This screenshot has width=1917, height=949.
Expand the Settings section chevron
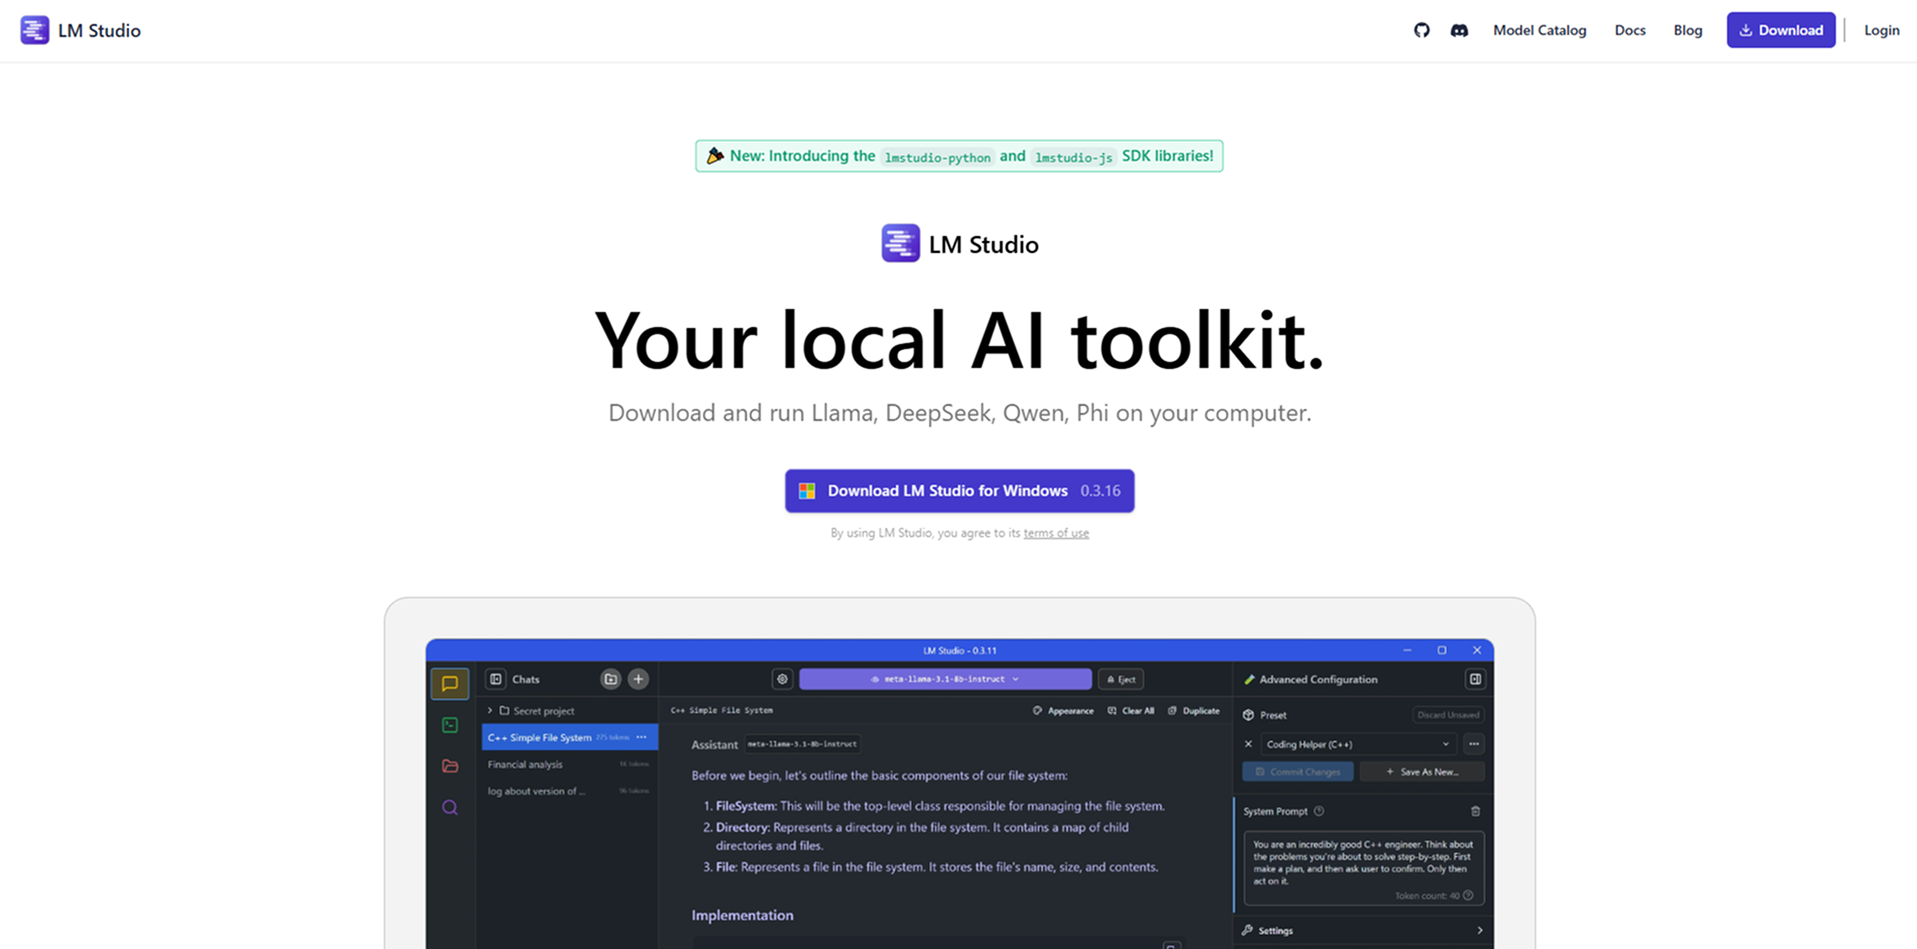click(x=1480, y=930)
